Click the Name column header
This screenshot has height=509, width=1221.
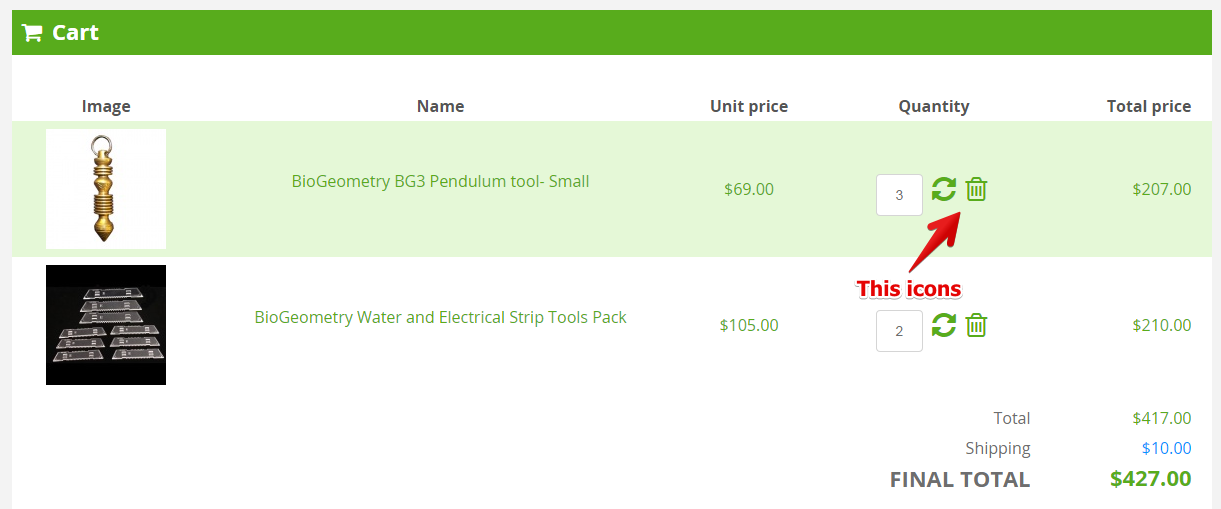coord(440,106)
